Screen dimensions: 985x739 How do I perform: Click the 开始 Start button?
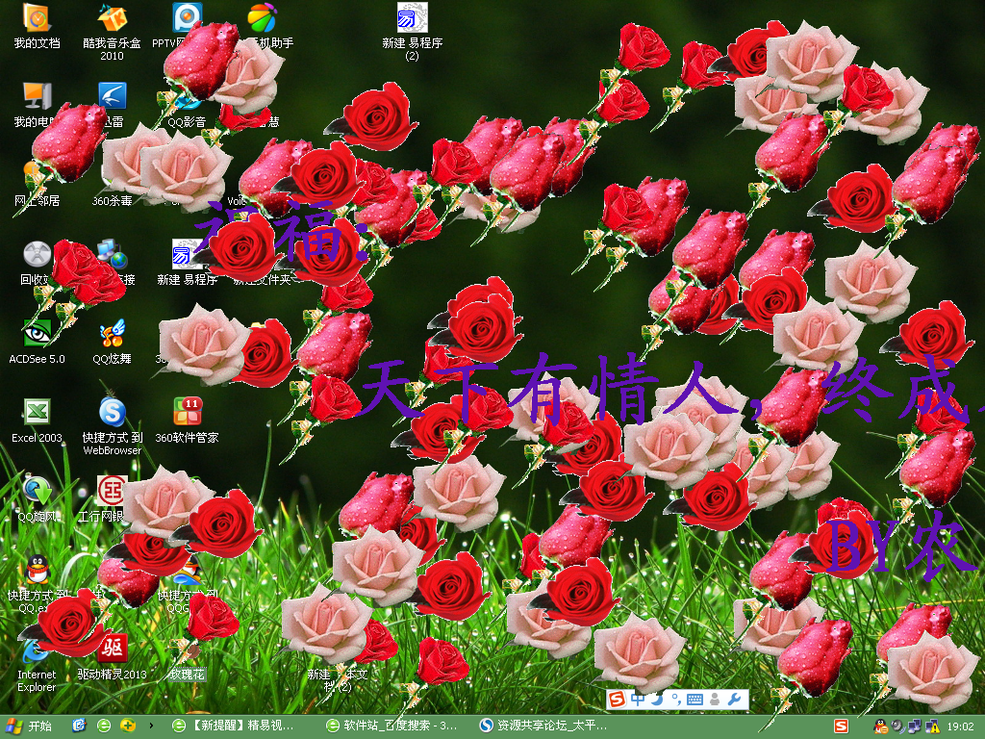coord(30,725)
